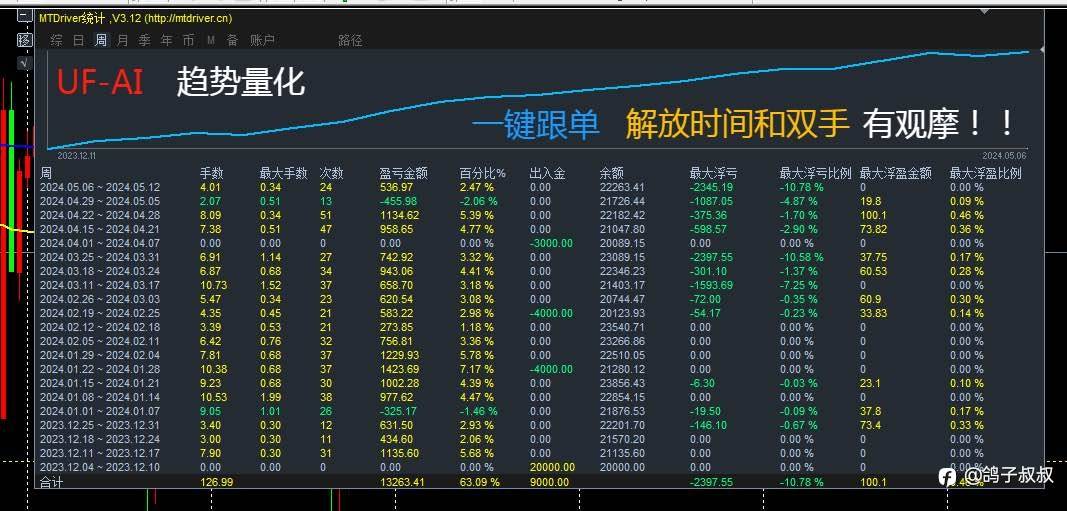Click the 周 column header
1067x511 pixels.
click(46, 174)
